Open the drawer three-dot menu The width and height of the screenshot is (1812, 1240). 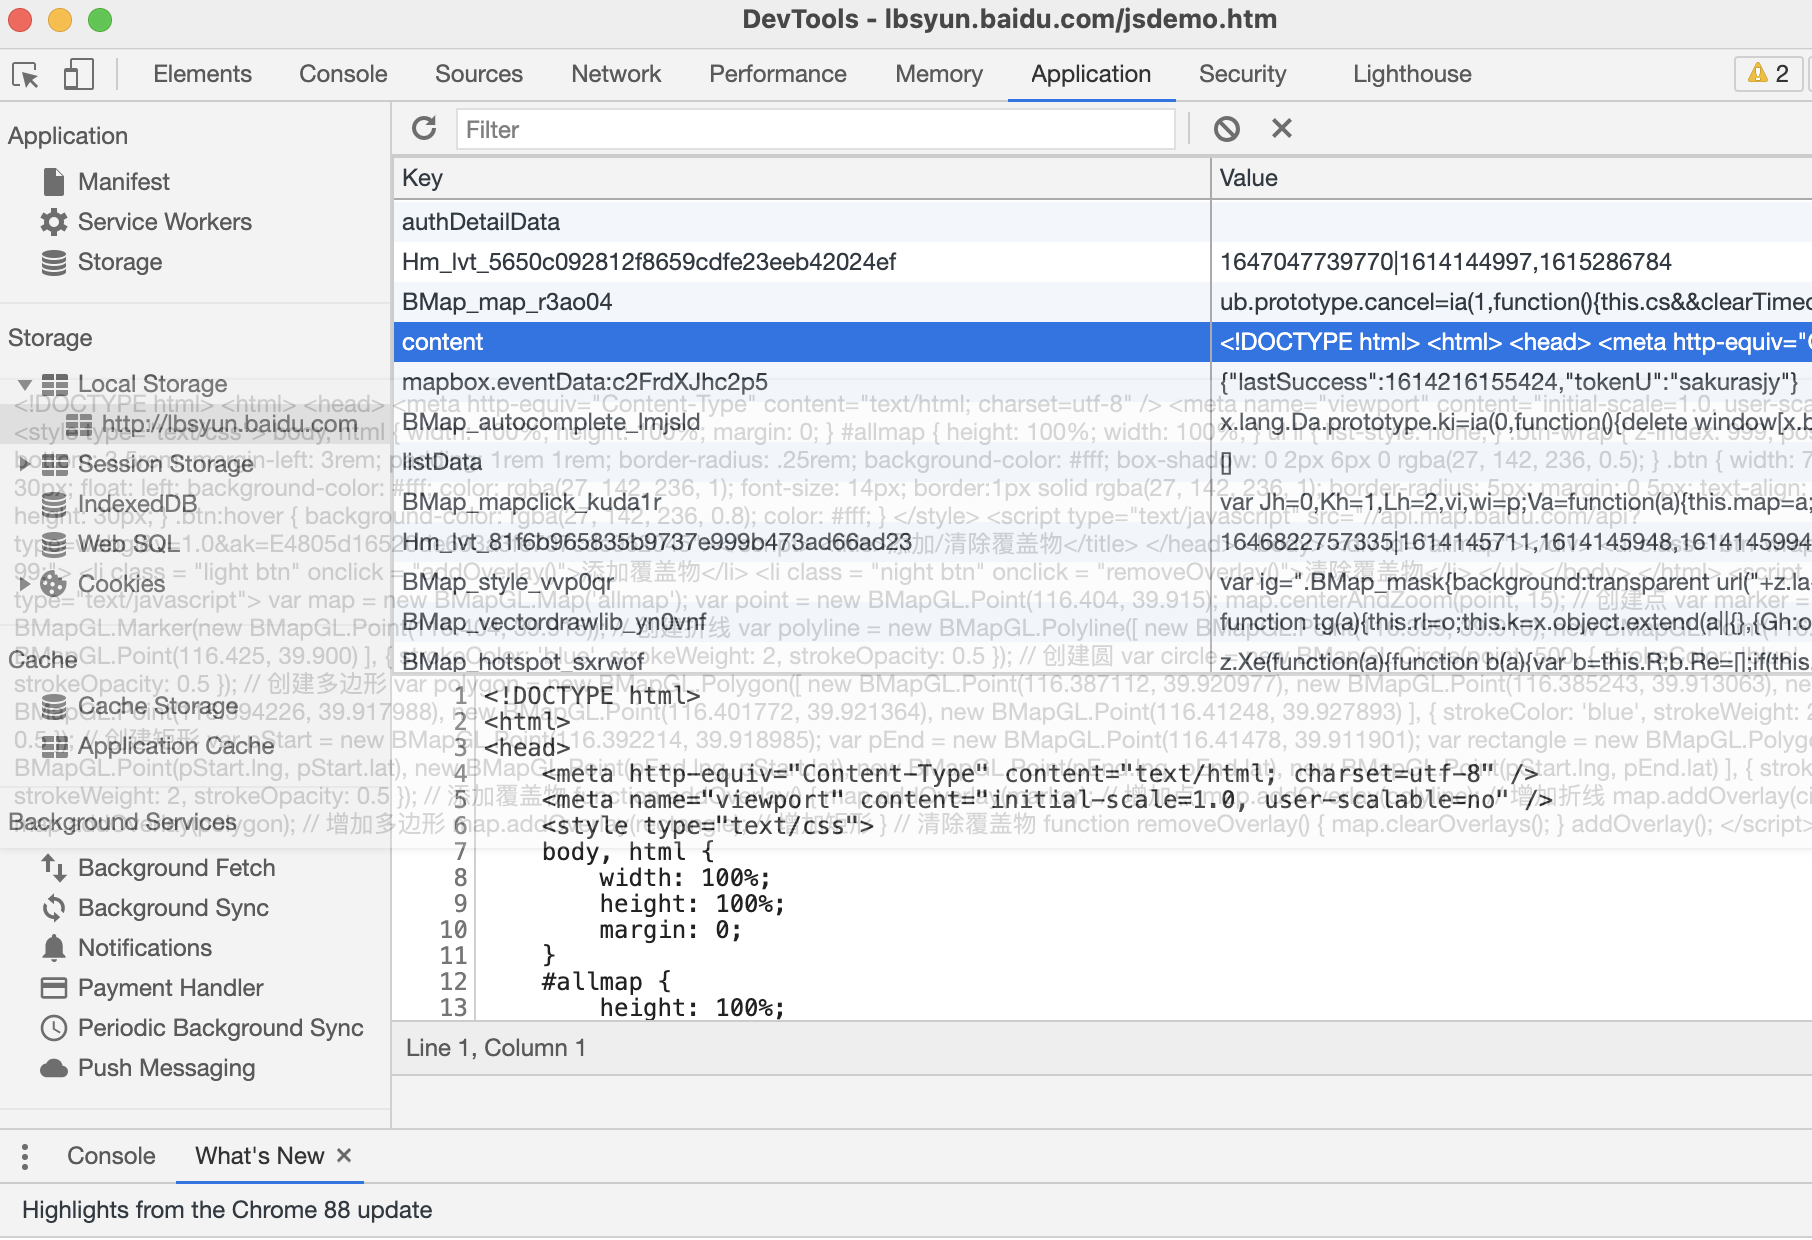(x=25, y=1157)
